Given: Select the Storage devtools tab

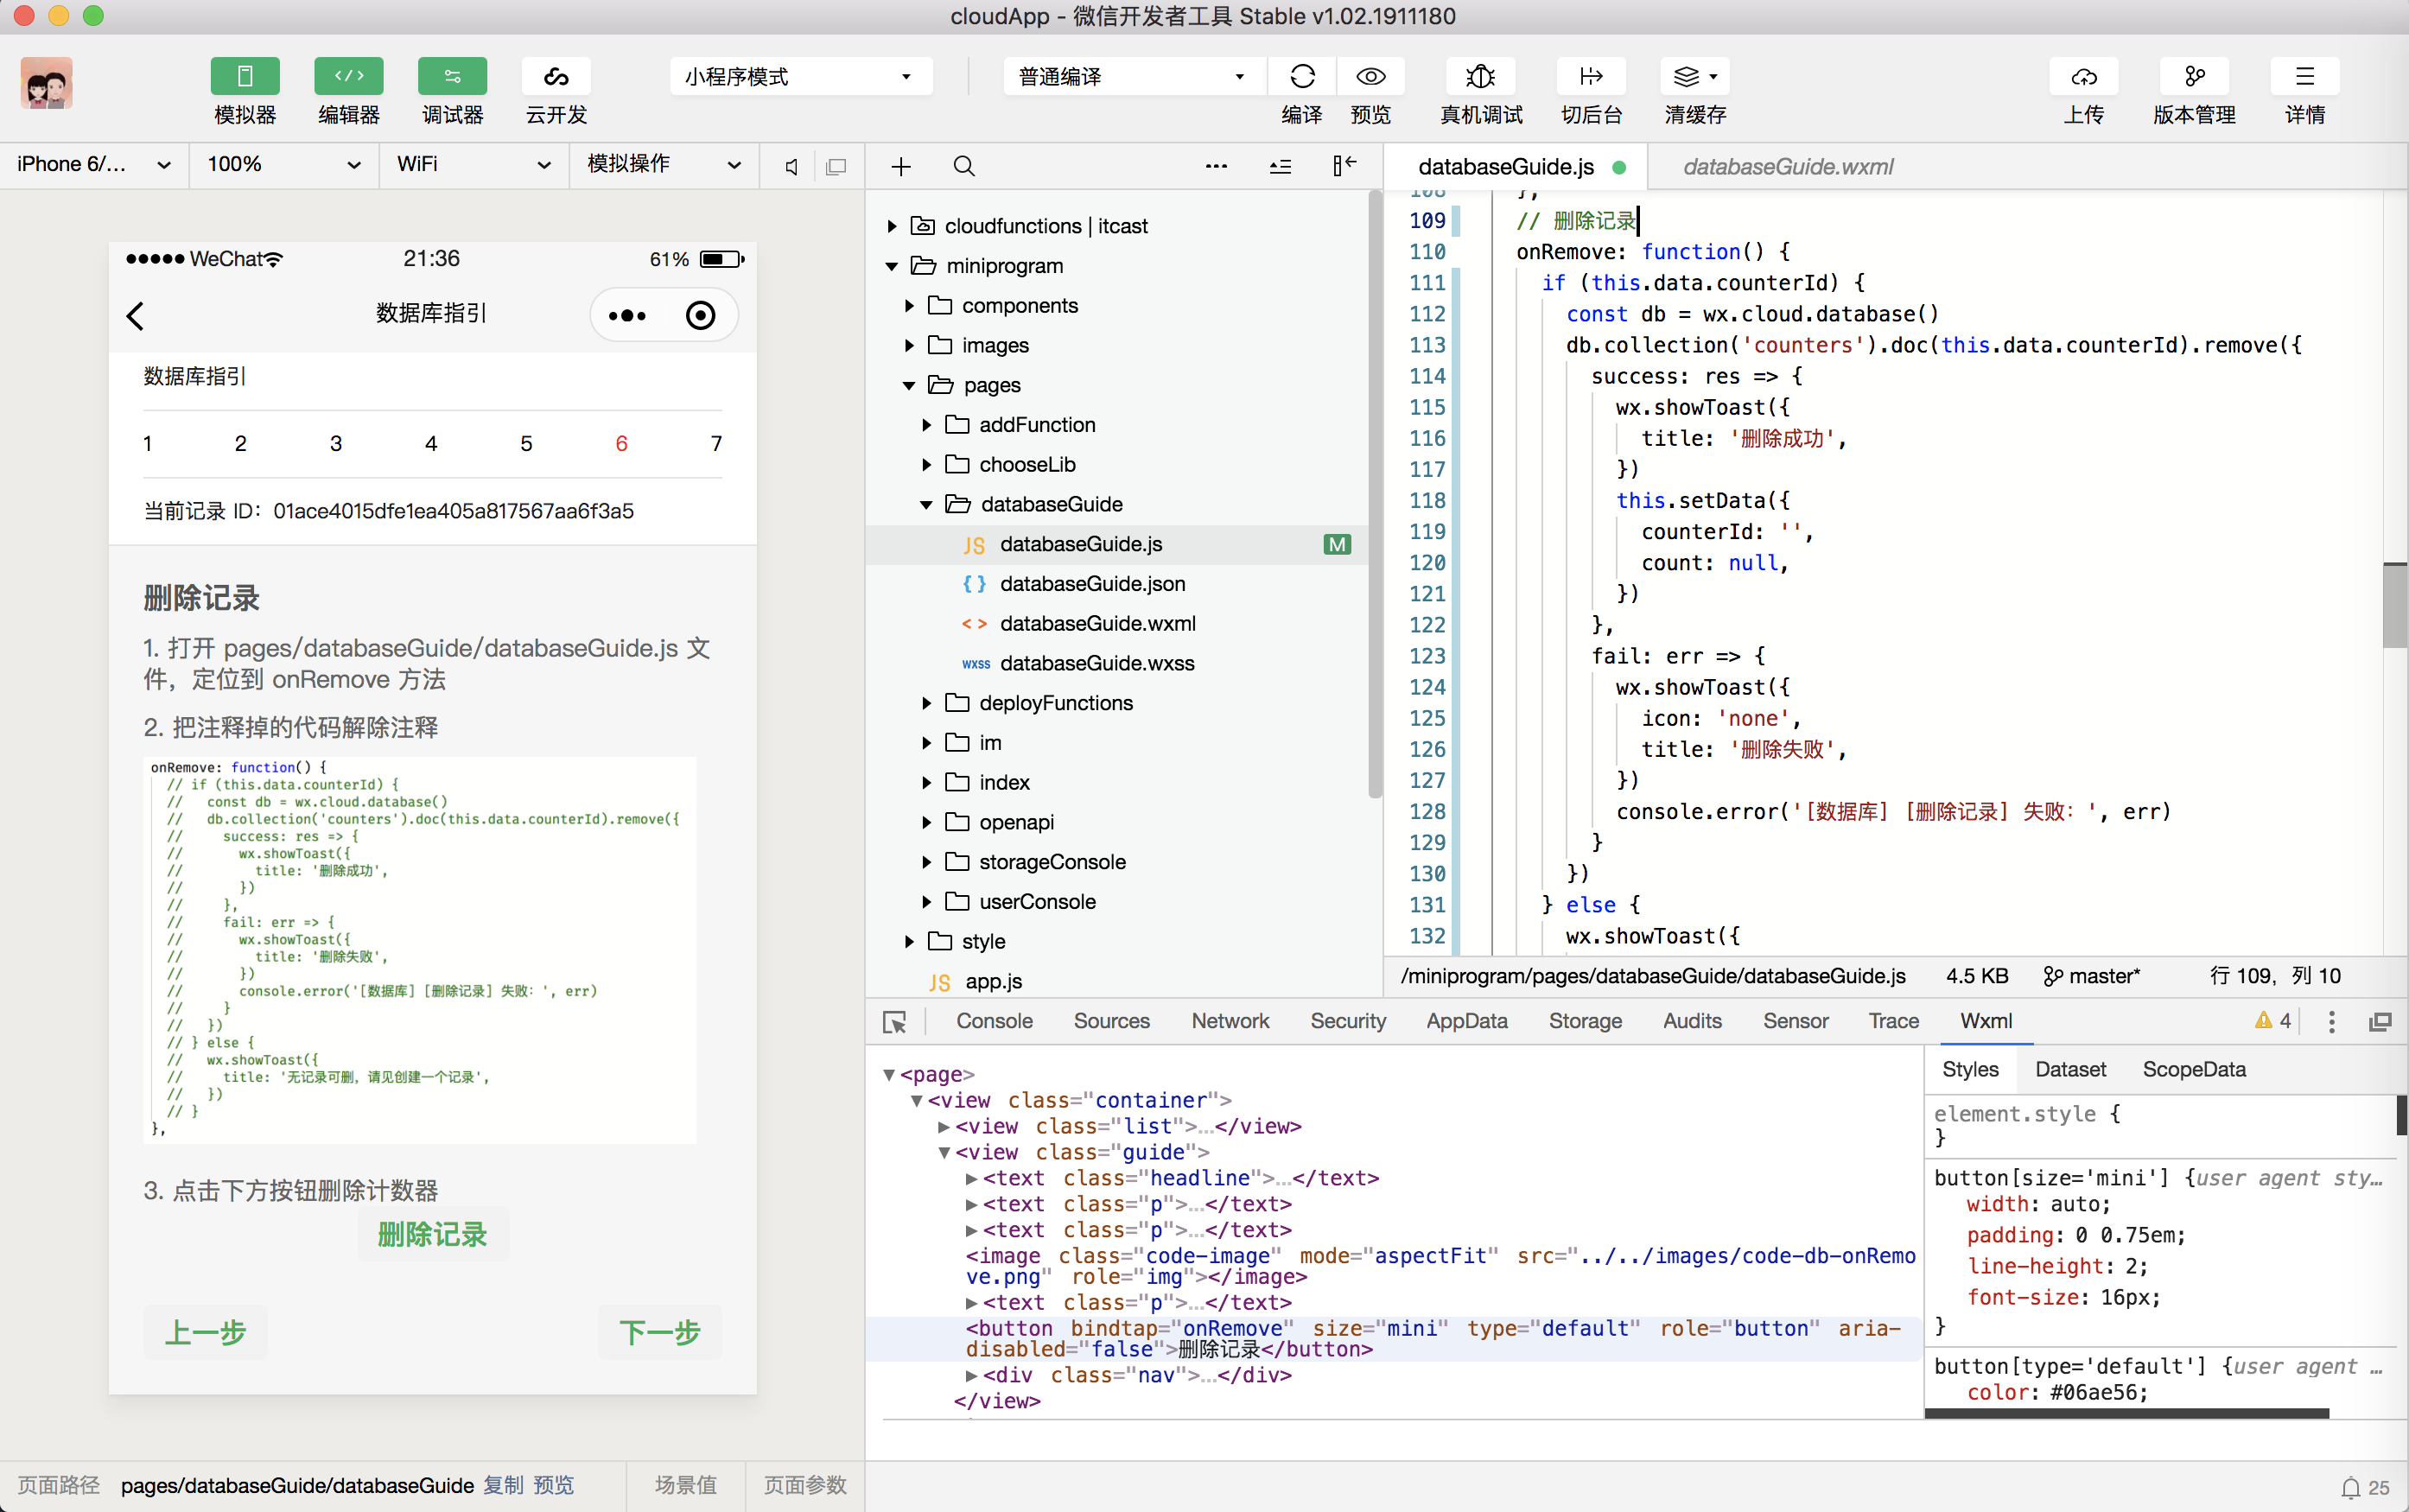Looking at the screenshot, I should point(1585,1021).
